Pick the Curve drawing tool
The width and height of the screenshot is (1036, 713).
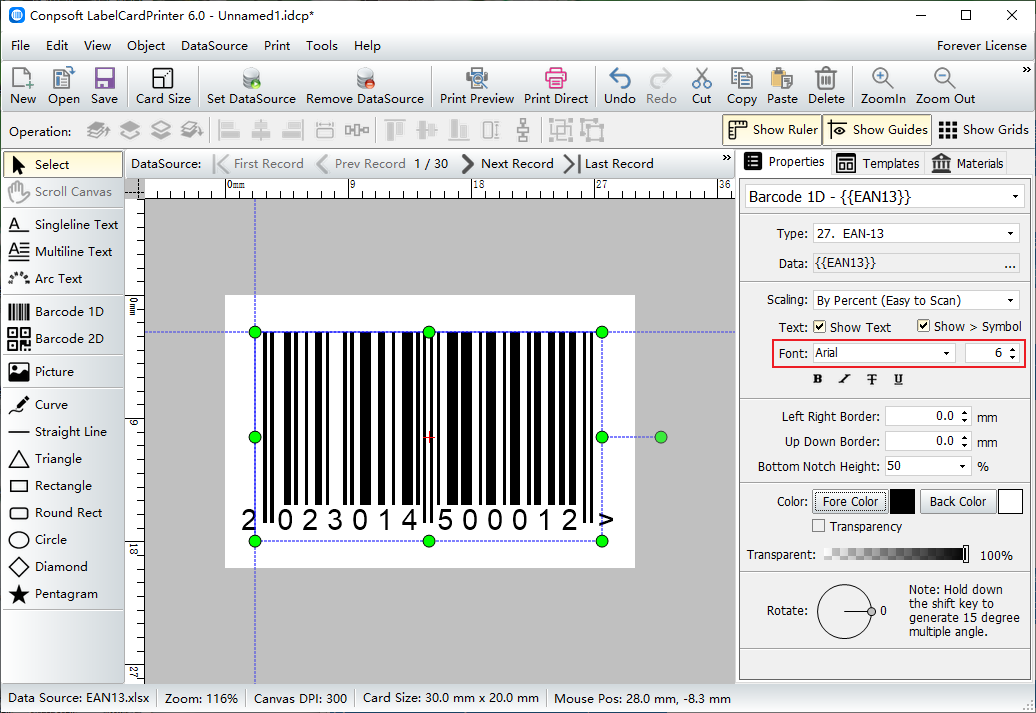coord(63,404)
